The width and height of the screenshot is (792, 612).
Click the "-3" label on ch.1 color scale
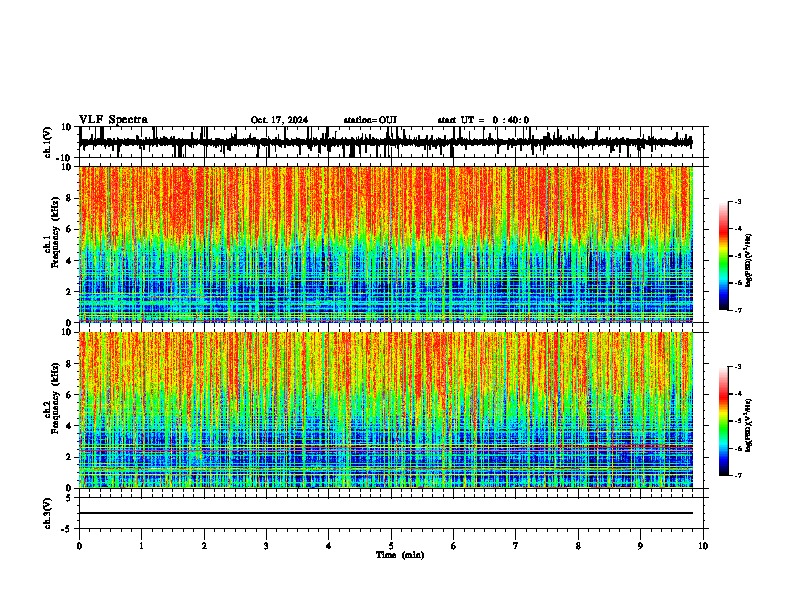pyautogui.click(x=738, y=201)
